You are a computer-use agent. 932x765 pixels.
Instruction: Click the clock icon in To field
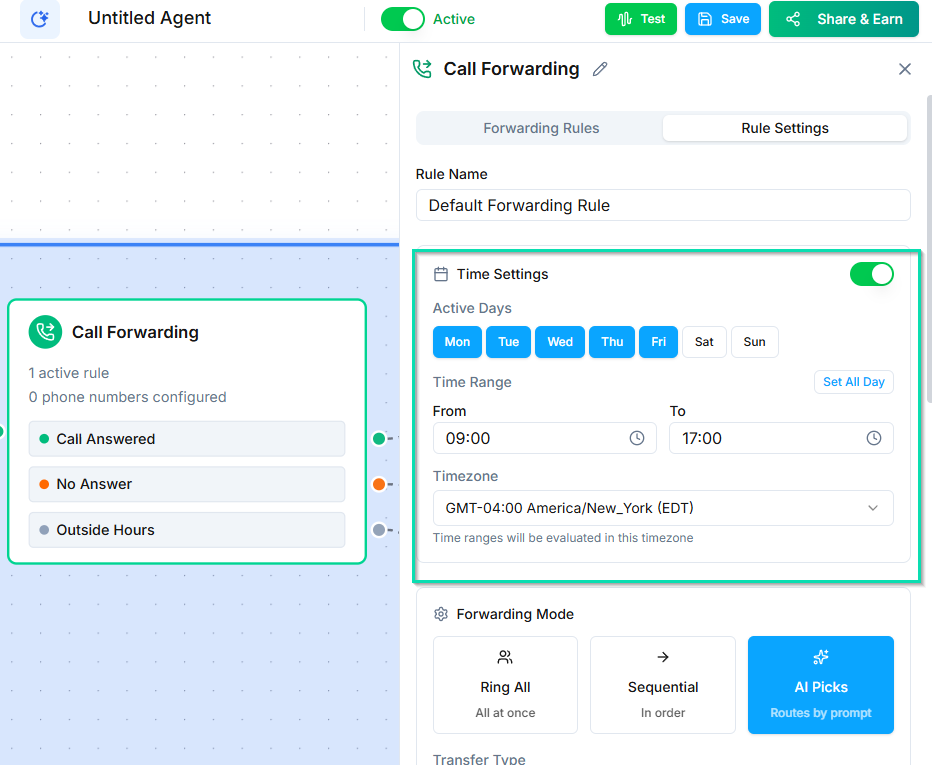873,438
